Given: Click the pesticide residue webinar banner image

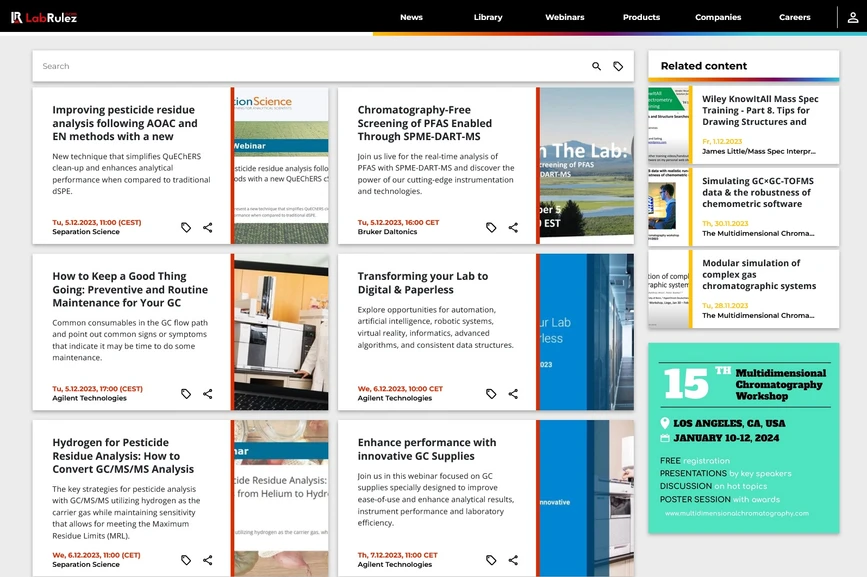Looking at the screenshot, I should [281, 165].
